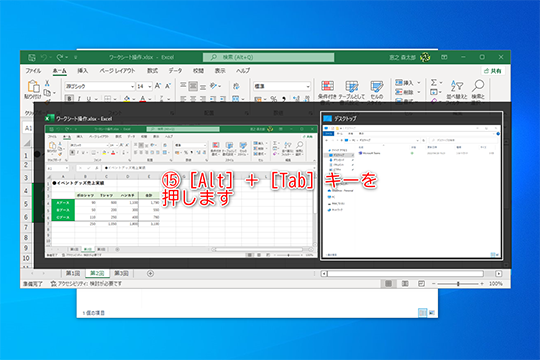Open the ファイル tab
This screenshot has width=540, height=360.
(33, 71)
